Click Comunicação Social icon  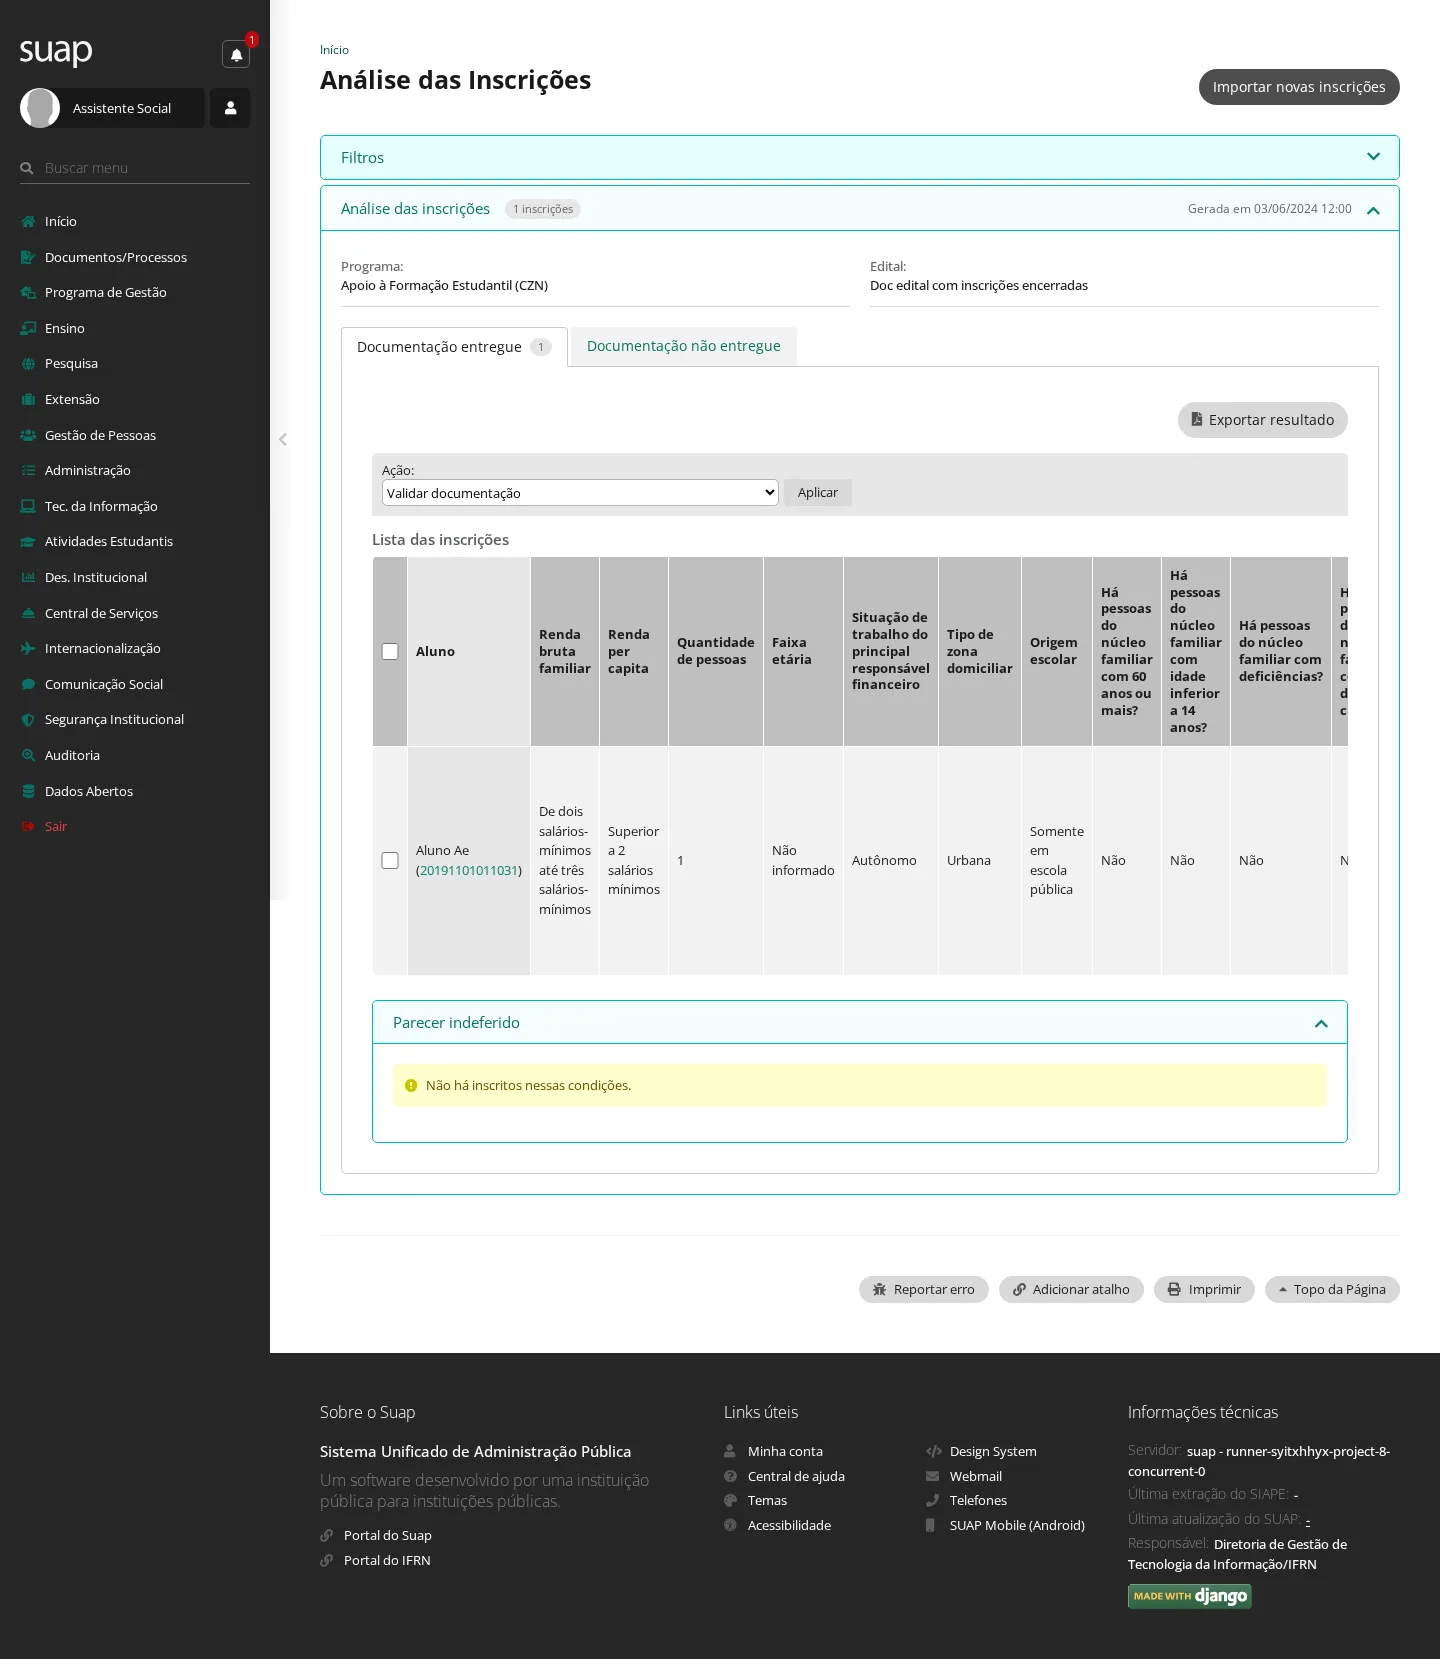pyautogui.click(x=28, y=684)
